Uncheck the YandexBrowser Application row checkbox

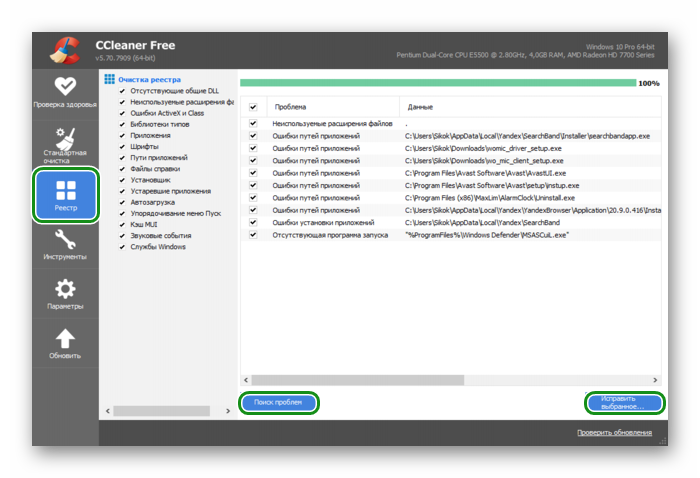[x=253, y=210]
